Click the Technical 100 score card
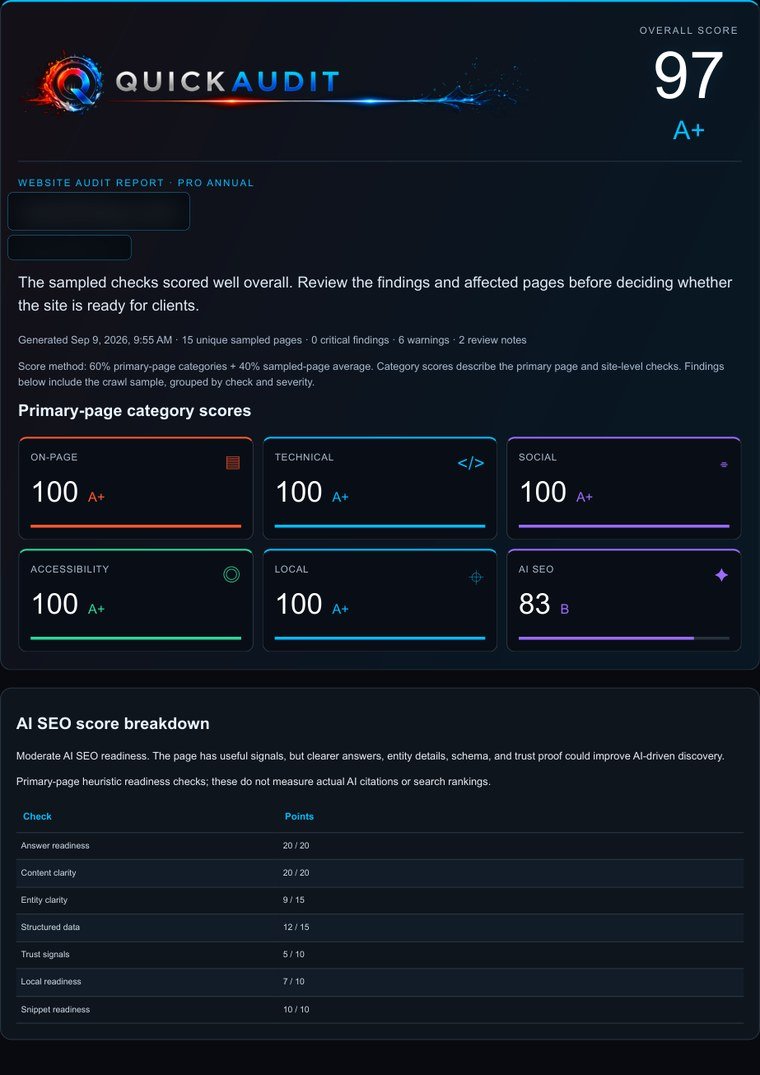This screenshot has height=1075, width=760. (x=380, y=488)
